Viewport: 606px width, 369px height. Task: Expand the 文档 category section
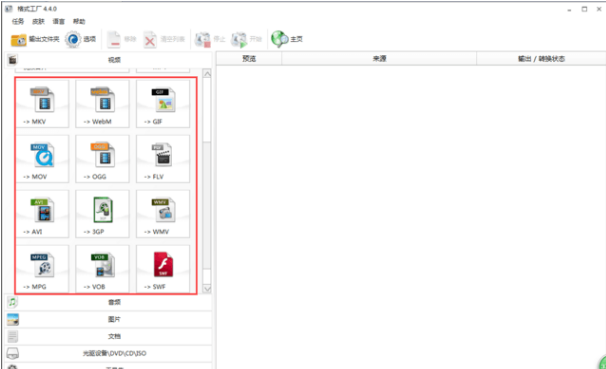108,336
